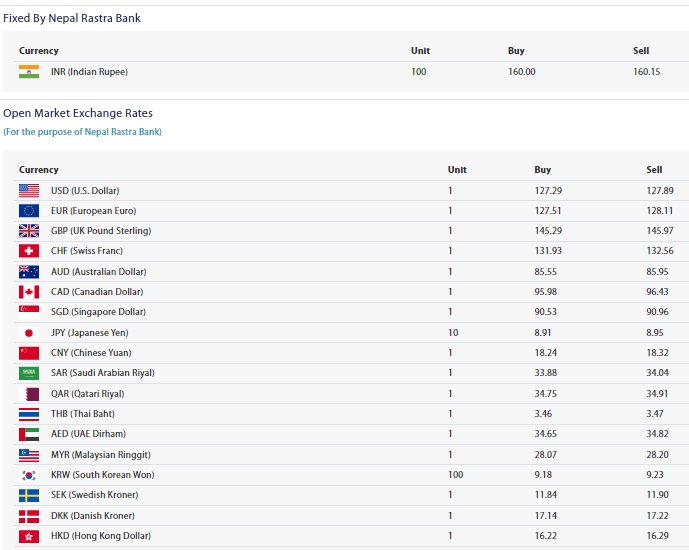Click the 'For the purpose of Nepal Rastra Bank' note
689x550 pixels.
(x=82, y=132)
